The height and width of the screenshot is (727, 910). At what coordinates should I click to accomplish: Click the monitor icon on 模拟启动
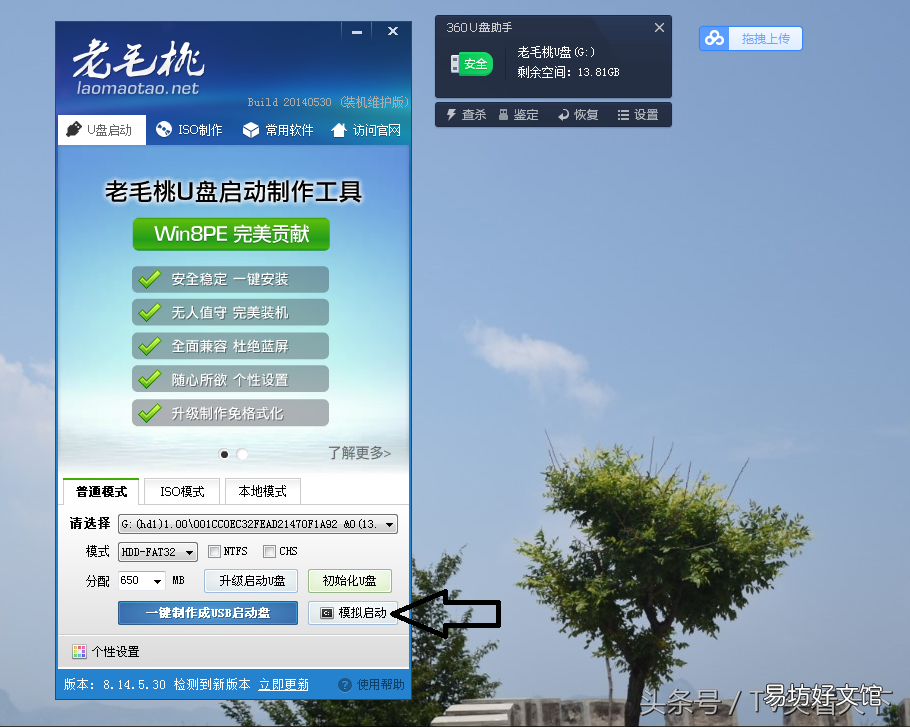click(x=327, y=613)
